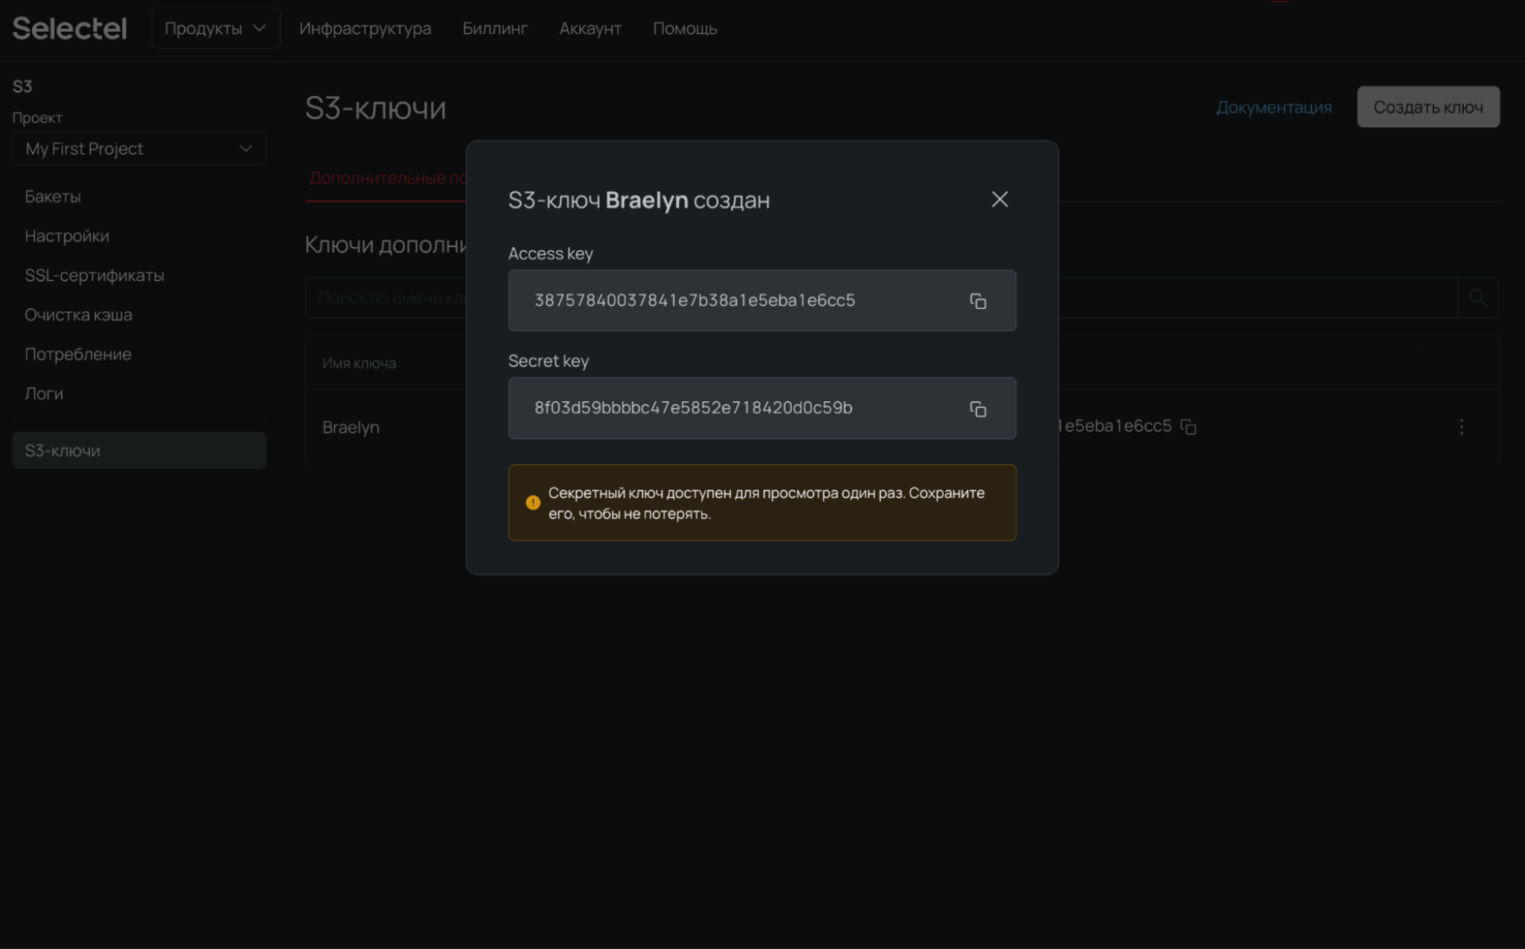The height and width of the screenshot is (949, 1525).
Task: Open three-dot menu for Braelyn key
Action: [1461, 427]
